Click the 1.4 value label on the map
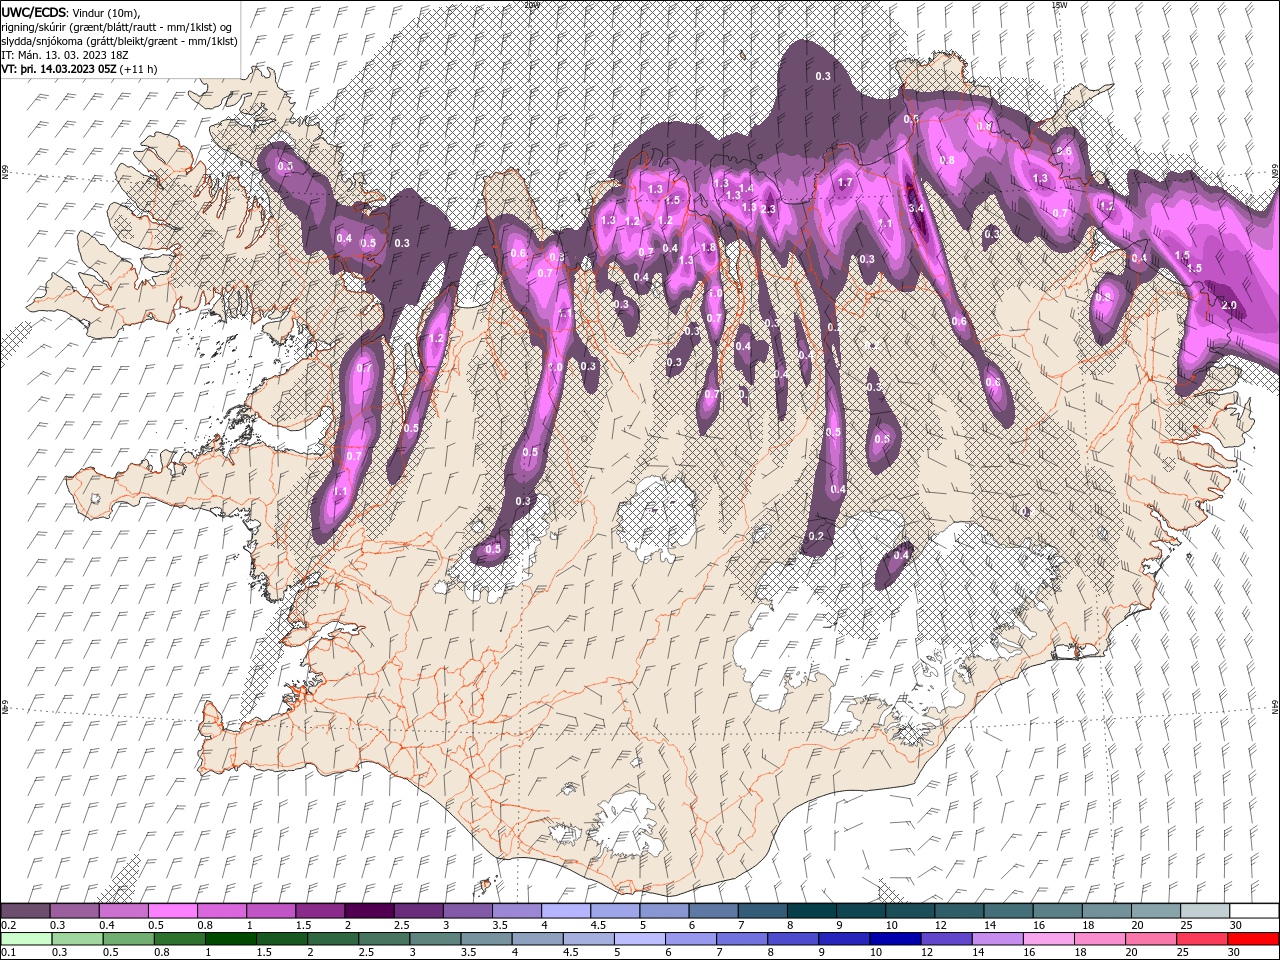The width and height of the screenshot is (1280, 960). (746, 188)
